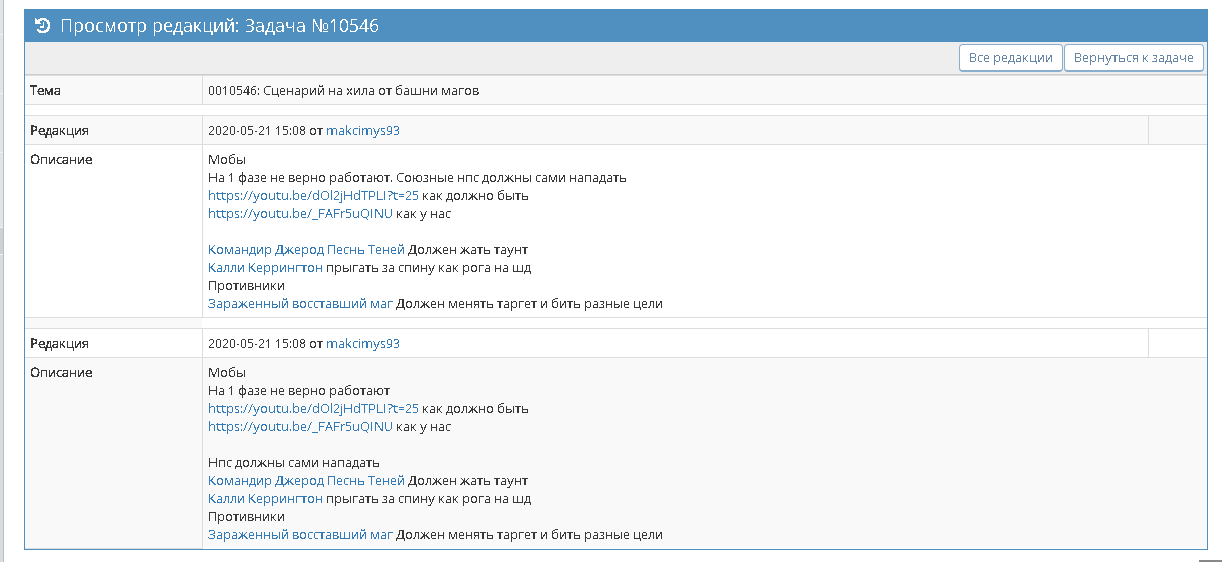Click the "Описание" label of the upper revision

coord(61,160)
